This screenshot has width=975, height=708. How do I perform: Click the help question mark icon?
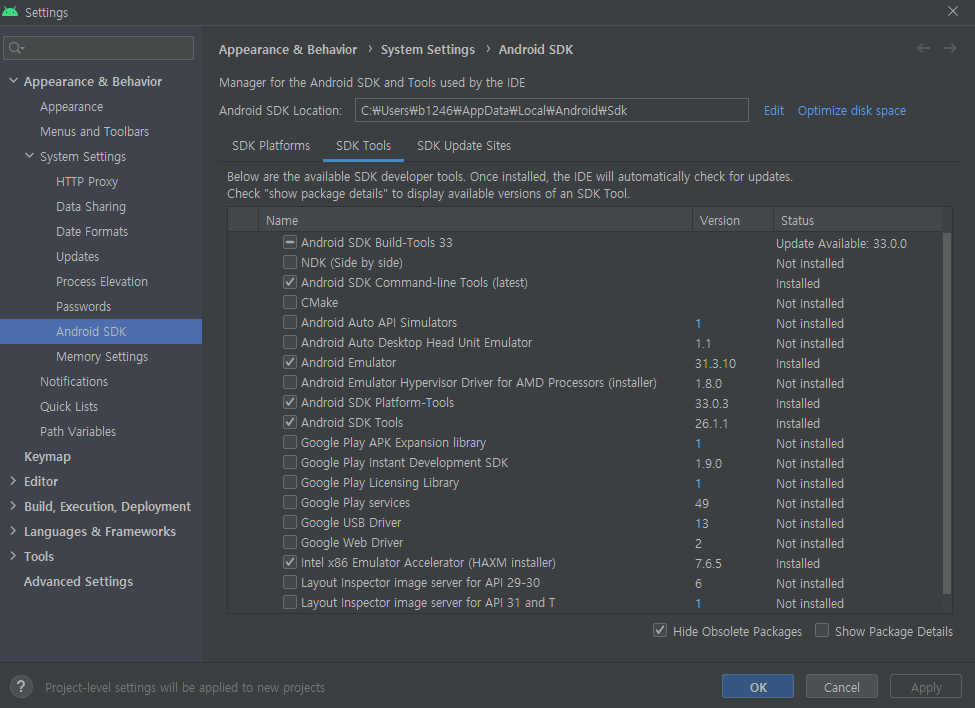pos(21,687)
